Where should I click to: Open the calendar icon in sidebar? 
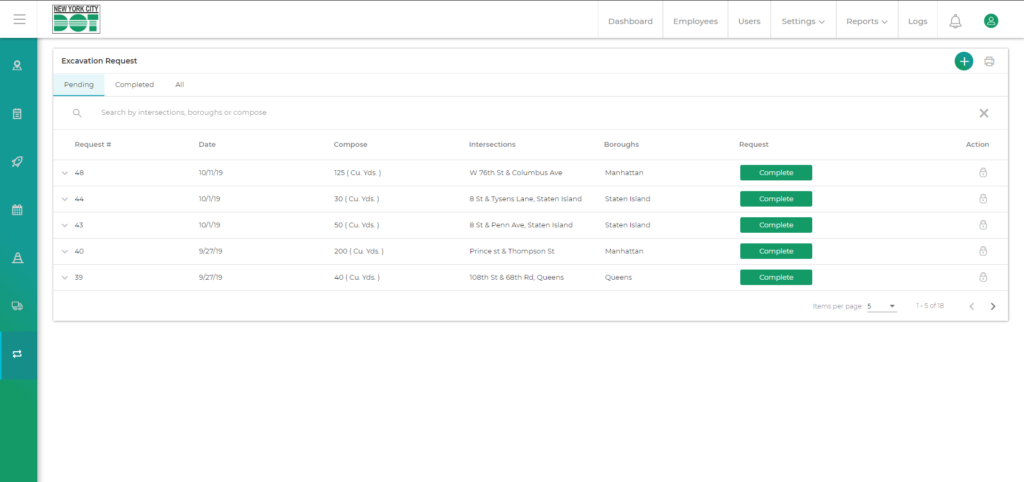17,210
